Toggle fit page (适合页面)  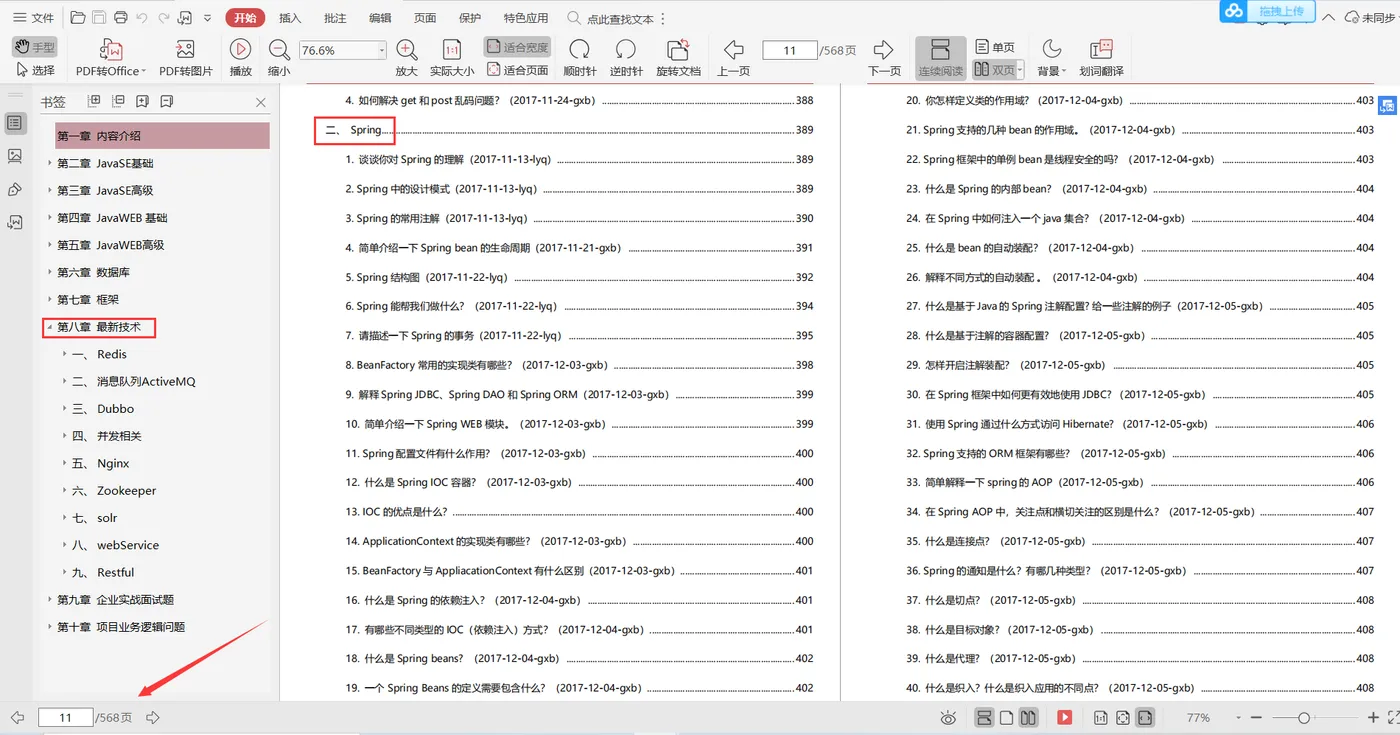pyautogui.click(x=517, y=70)
